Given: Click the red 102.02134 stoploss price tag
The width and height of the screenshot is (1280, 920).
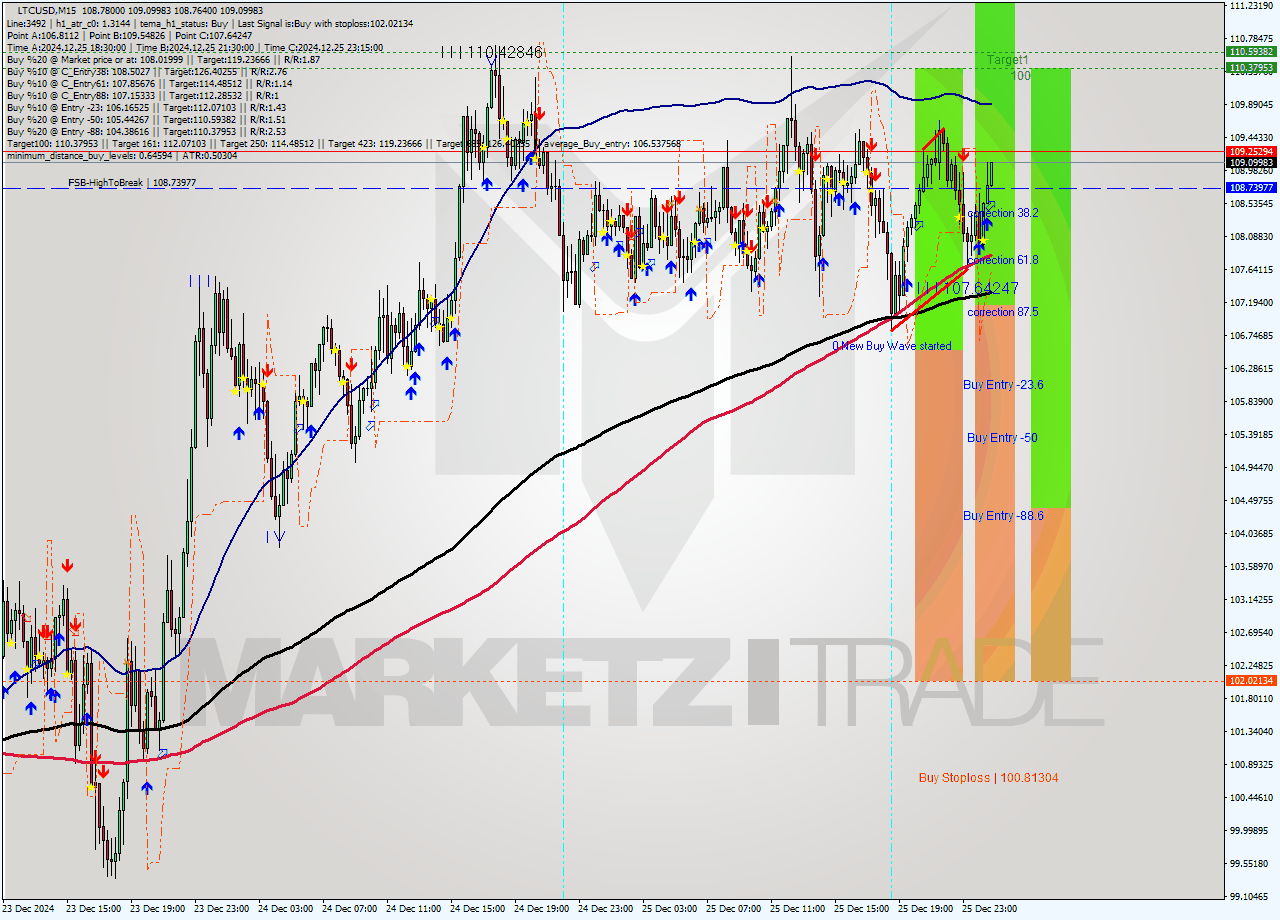Looking at the screenshot, I should [x=1251, y=681].
